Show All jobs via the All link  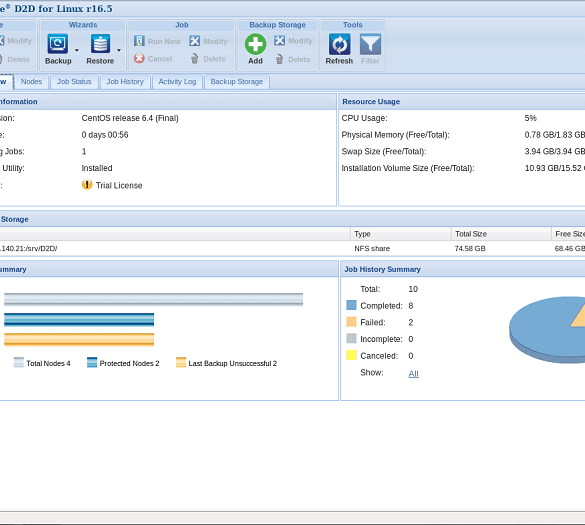413,374
